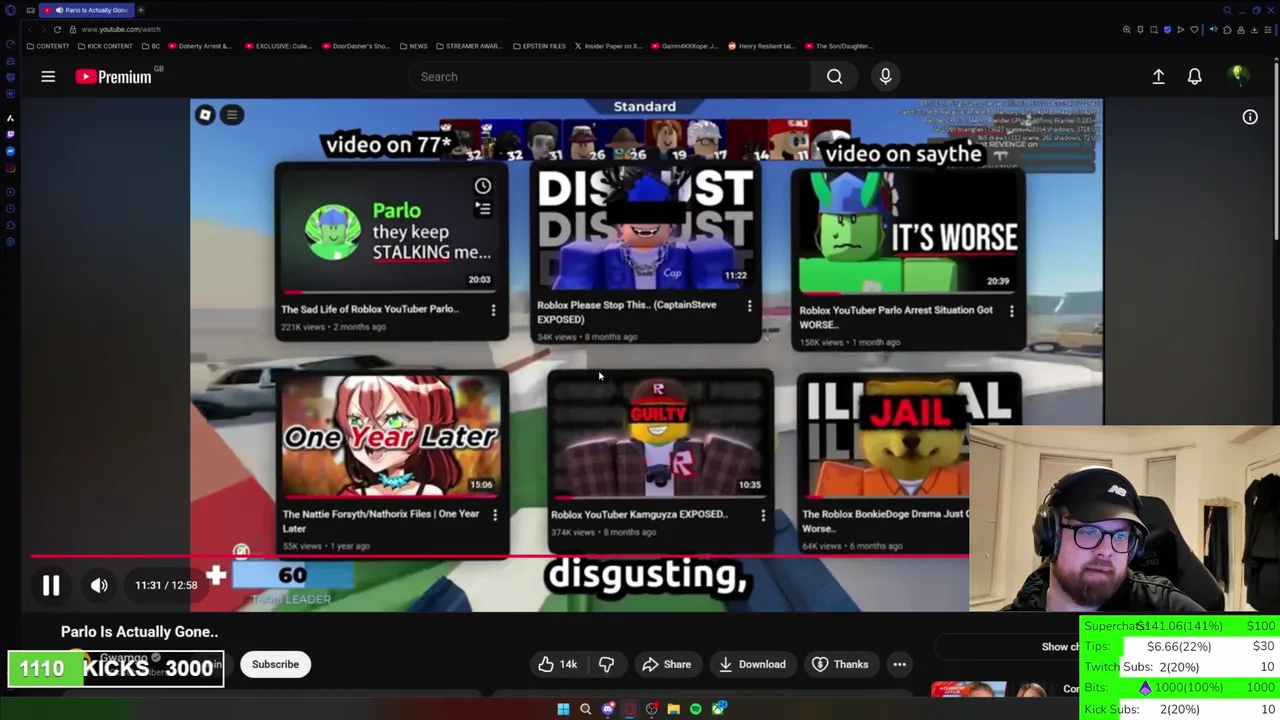Open the KICK CONTENT bookmarks folder

[106, 46]
